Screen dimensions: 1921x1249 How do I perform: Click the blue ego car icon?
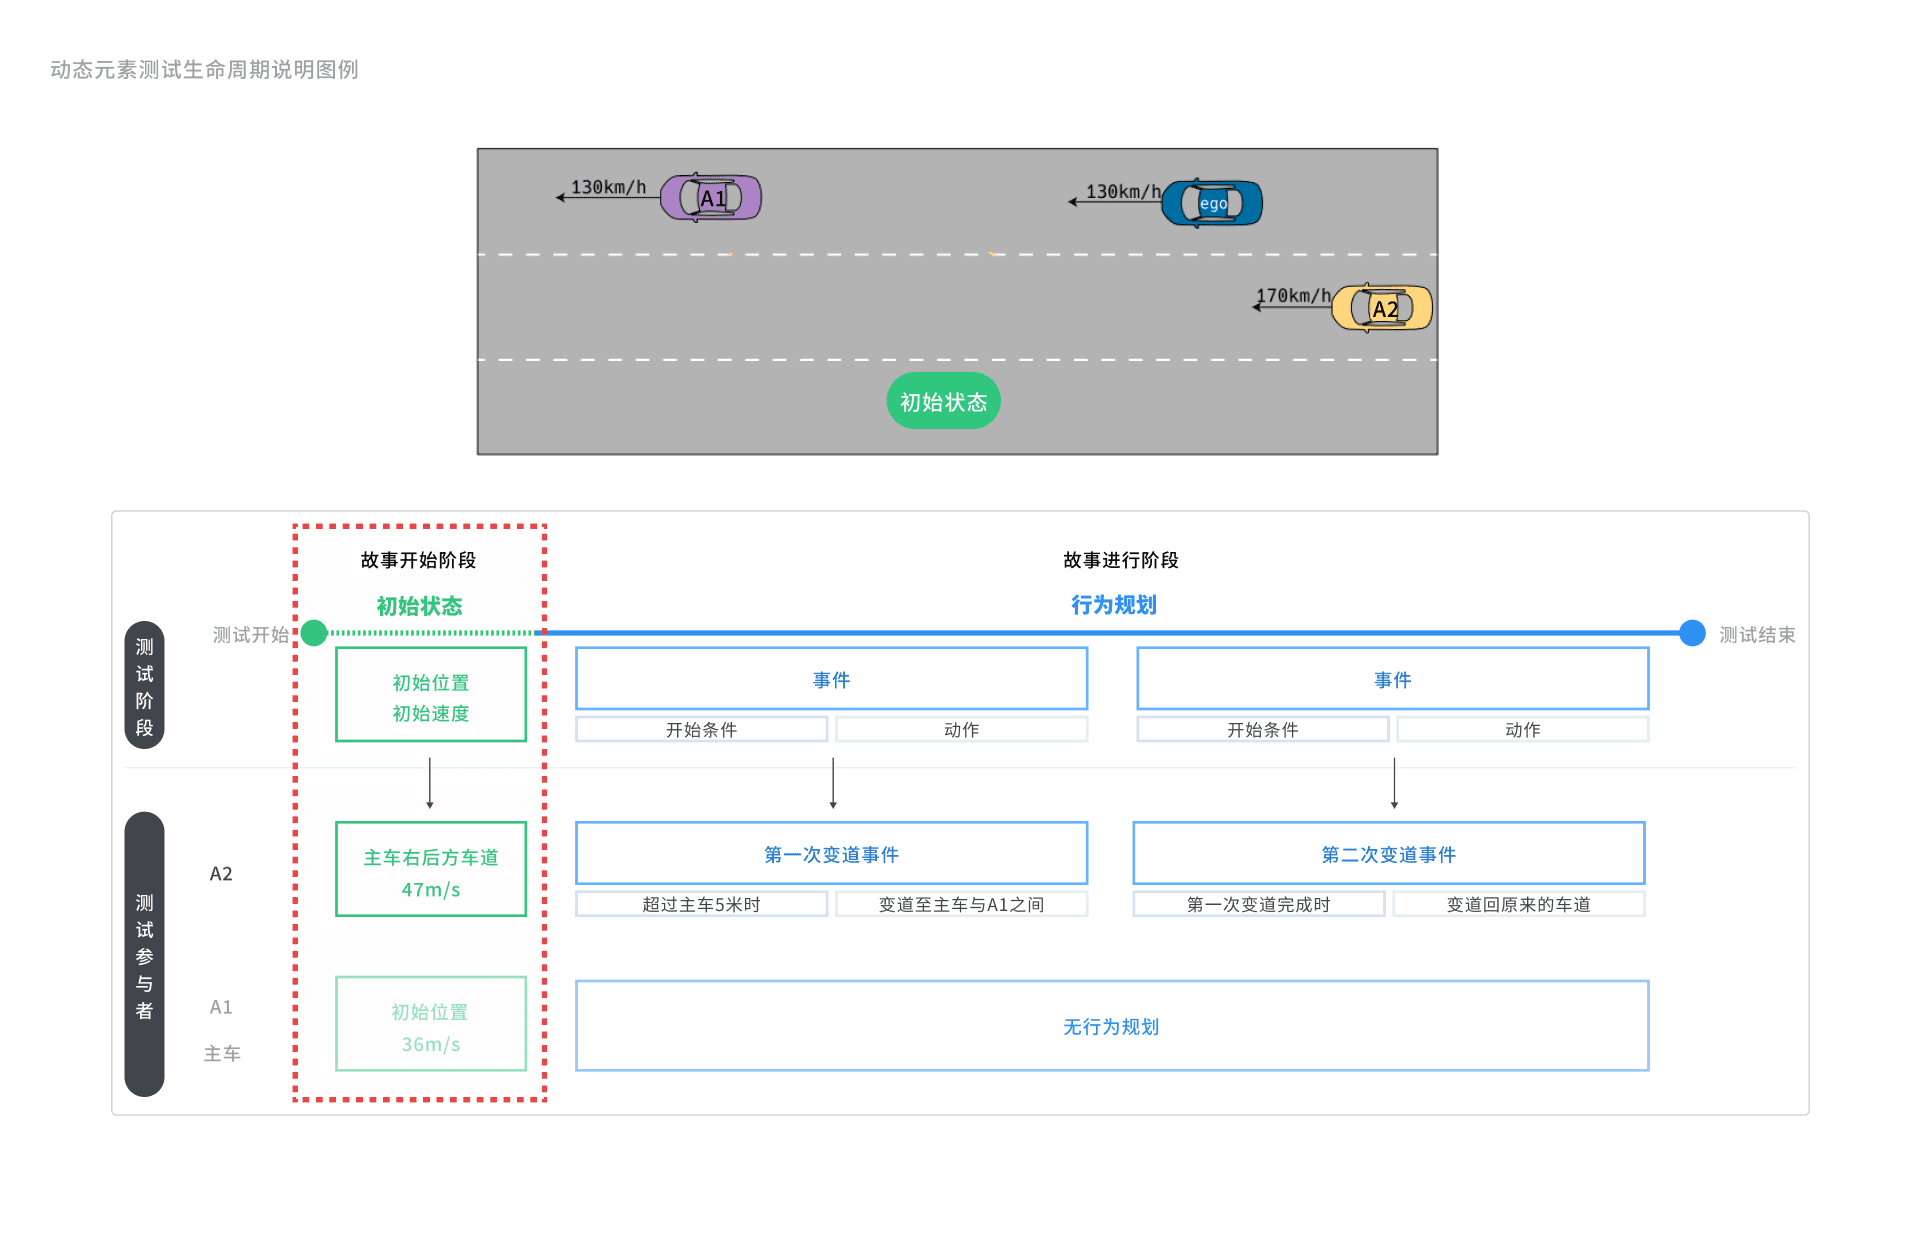[1212, 203]
